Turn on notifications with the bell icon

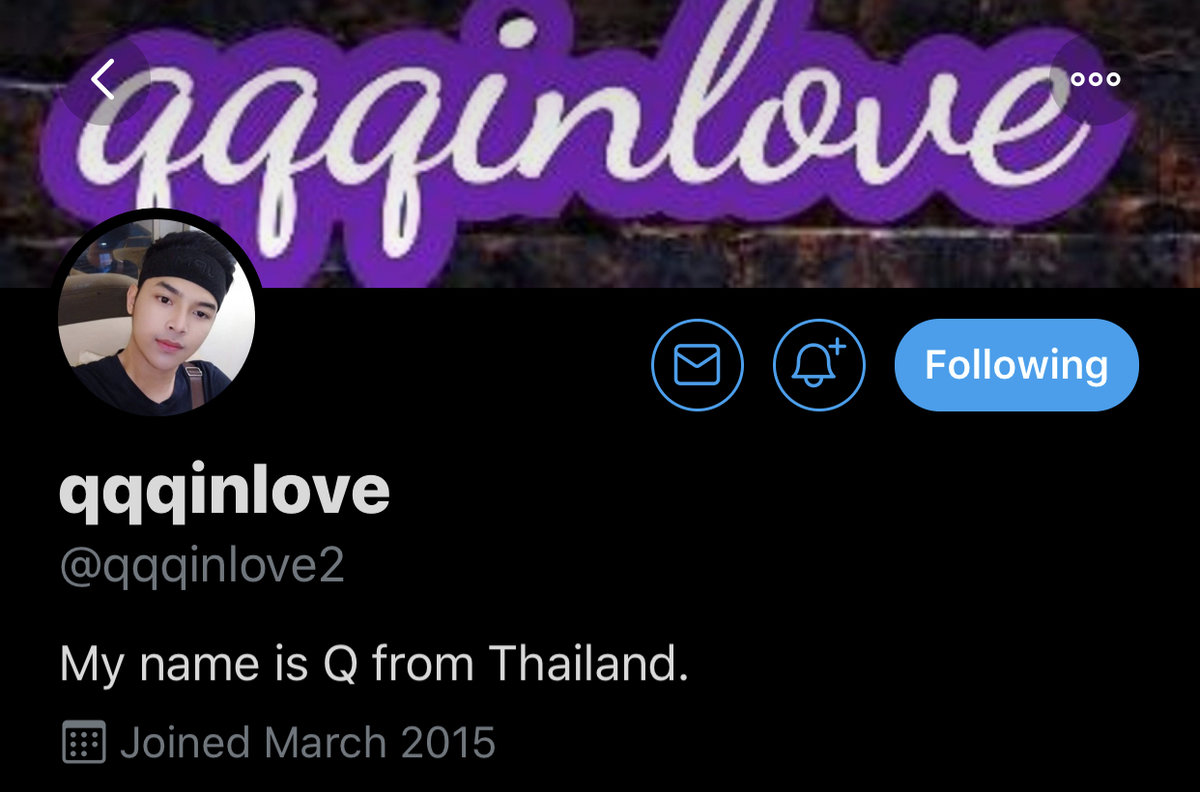pos(819,365)
